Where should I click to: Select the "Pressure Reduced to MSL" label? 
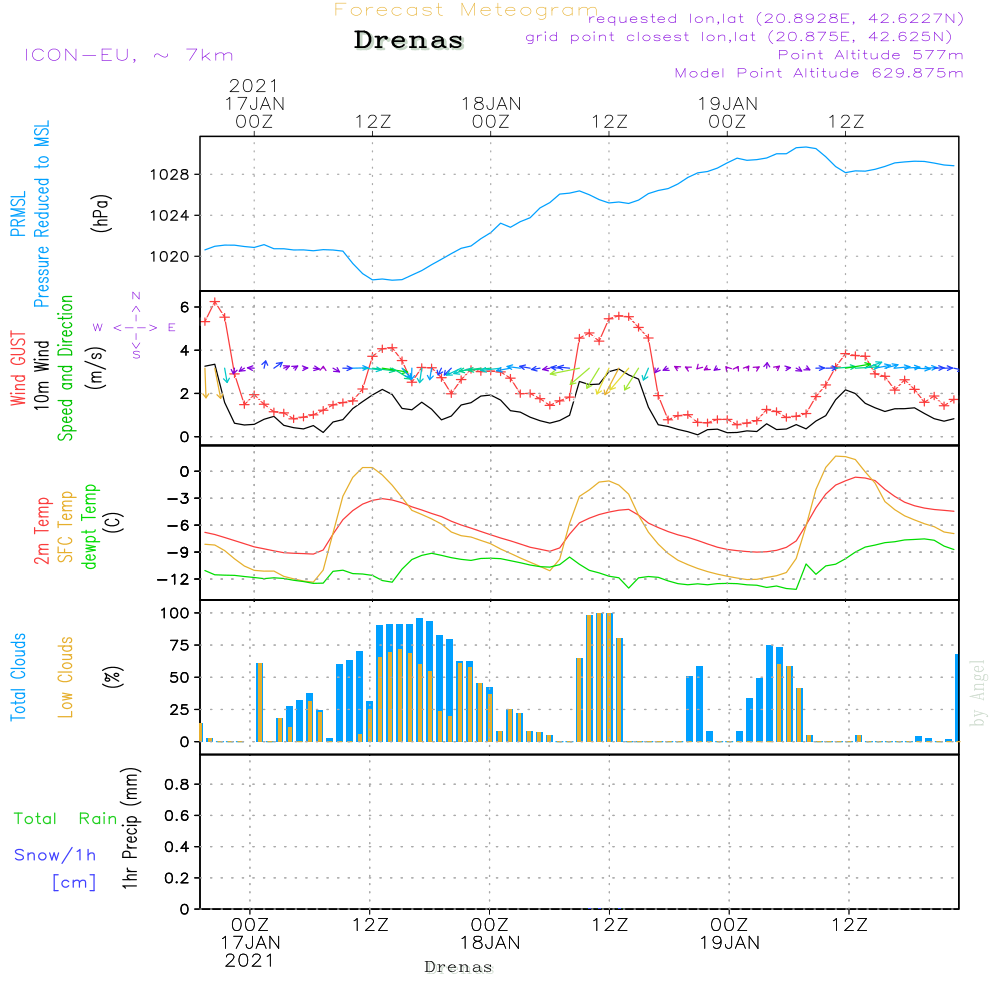coord(41,214)
